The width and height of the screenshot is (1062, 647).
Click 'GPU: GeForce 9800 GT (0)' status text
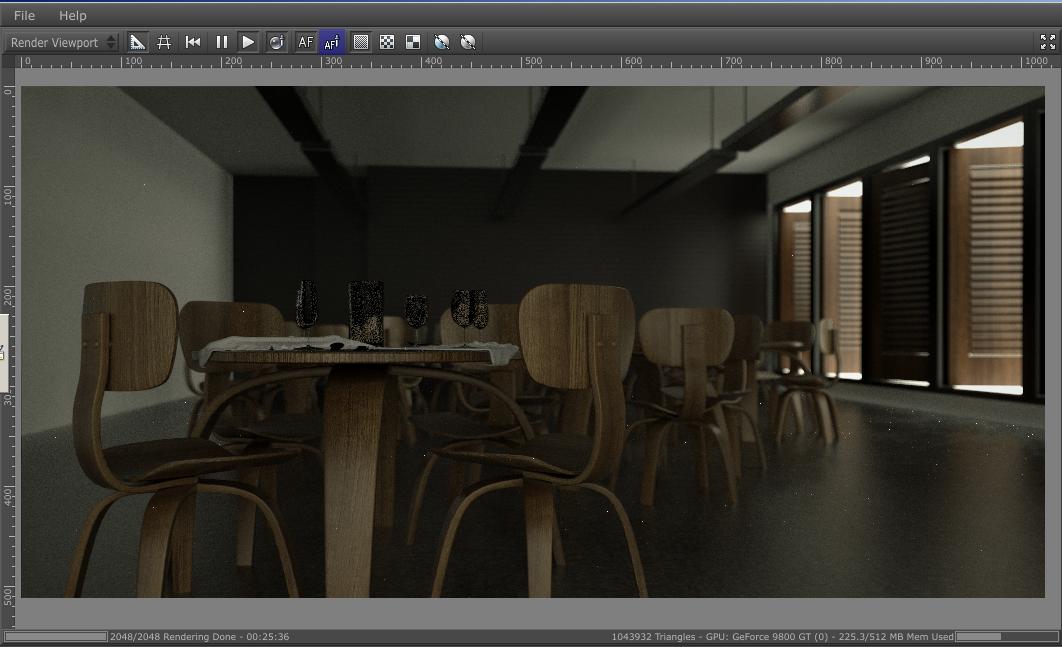pyautogui.click(x=767, y=636)
